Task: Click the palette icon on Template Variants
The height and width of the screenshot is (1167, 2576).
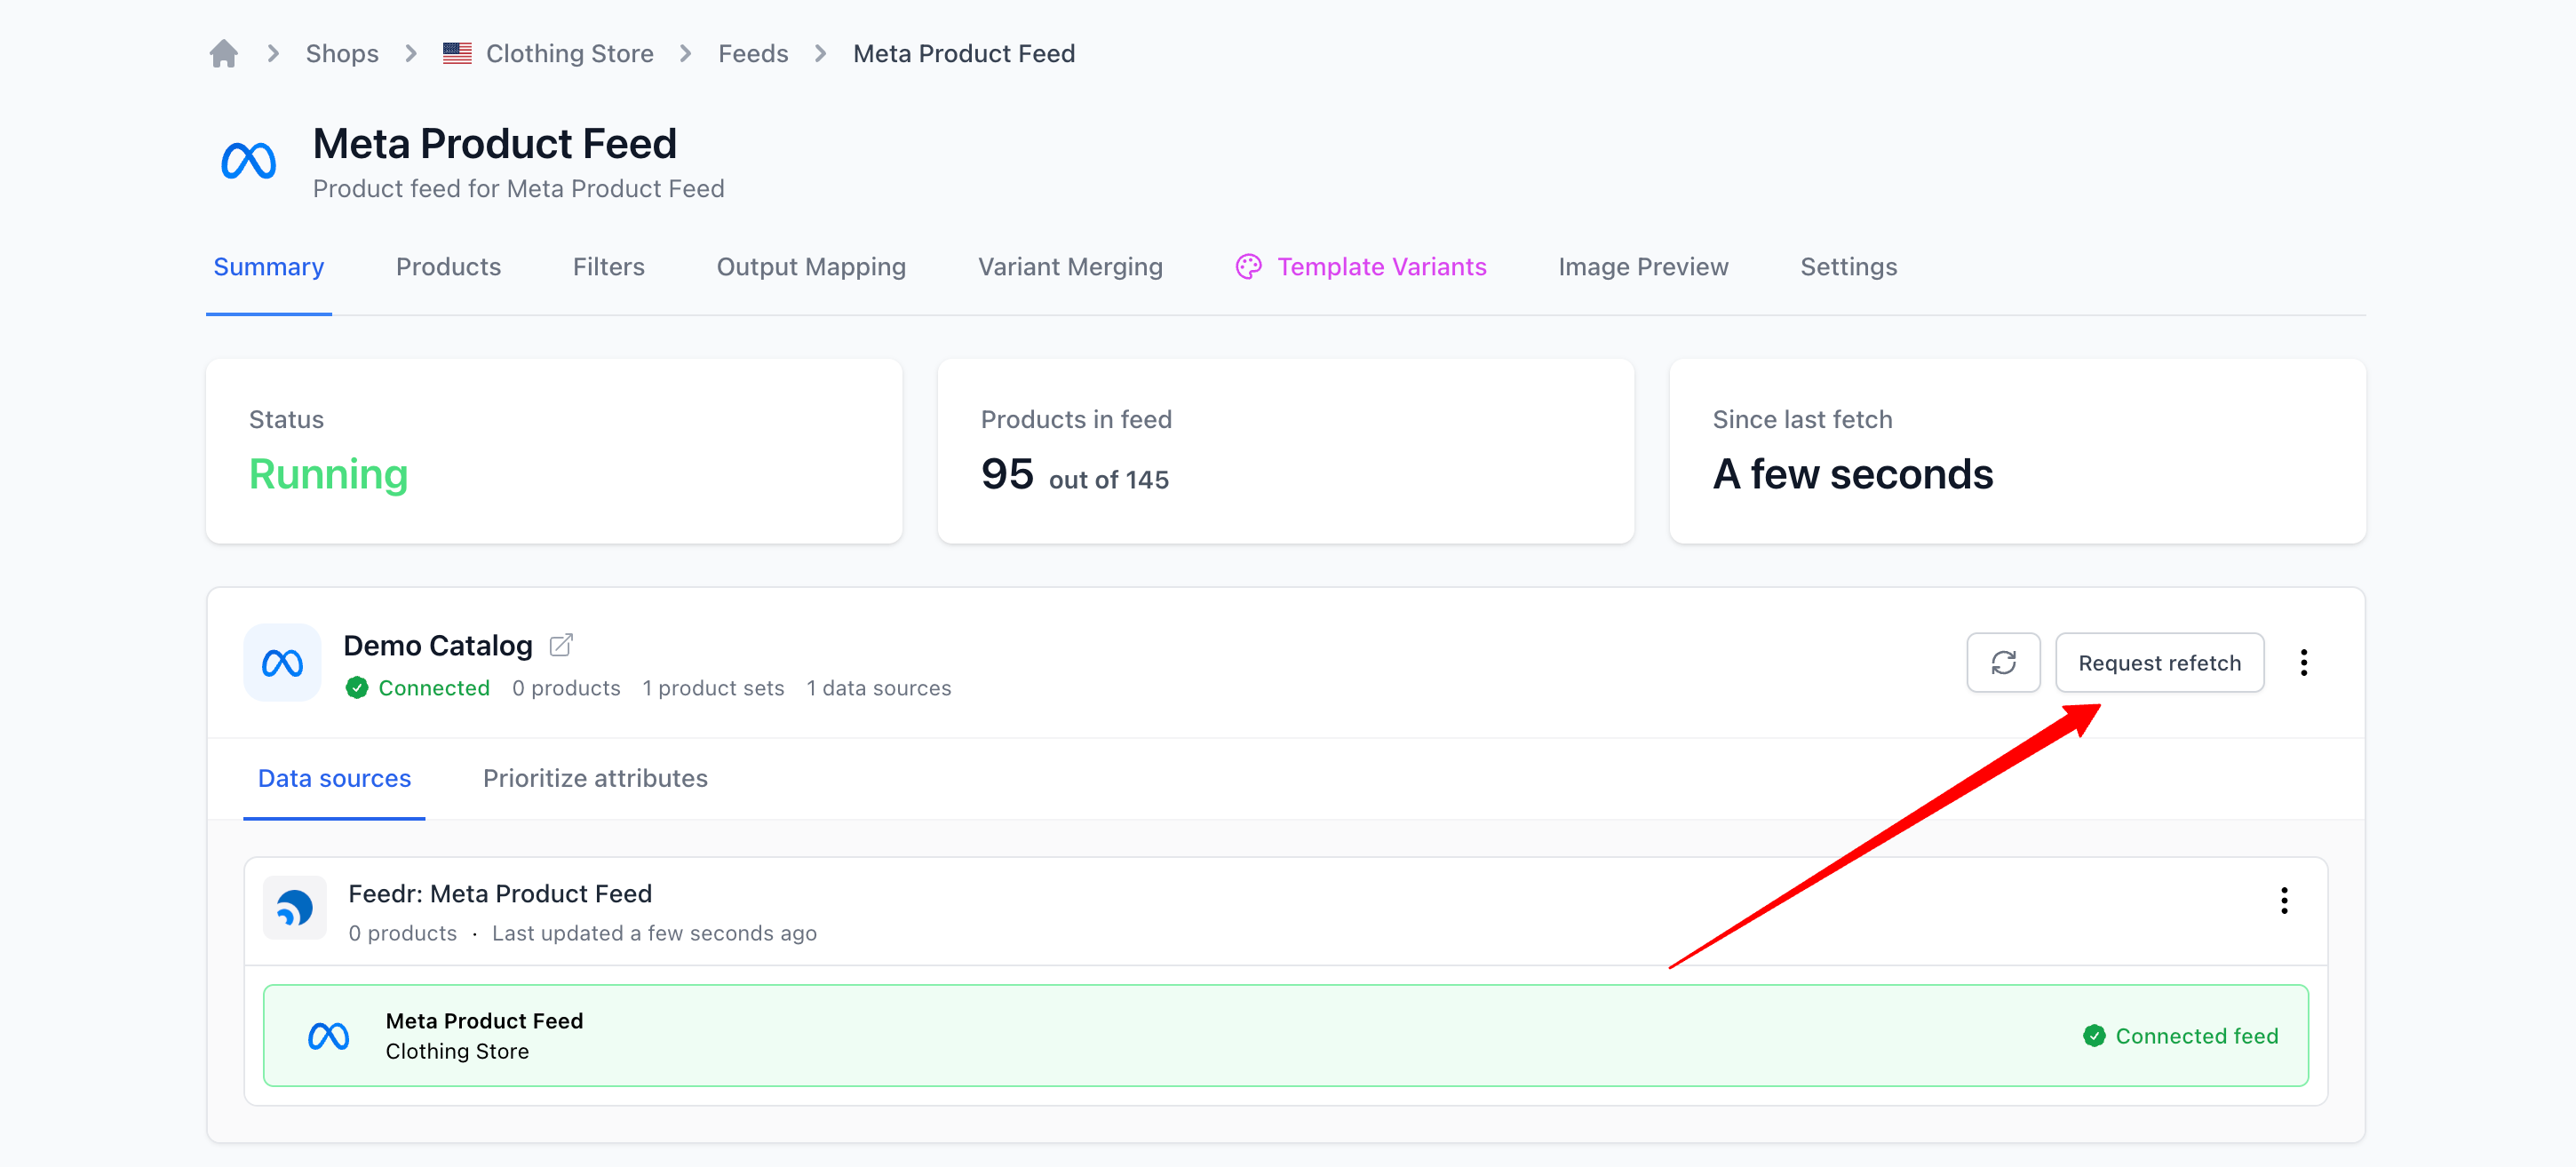Action: pos(1248,266)
